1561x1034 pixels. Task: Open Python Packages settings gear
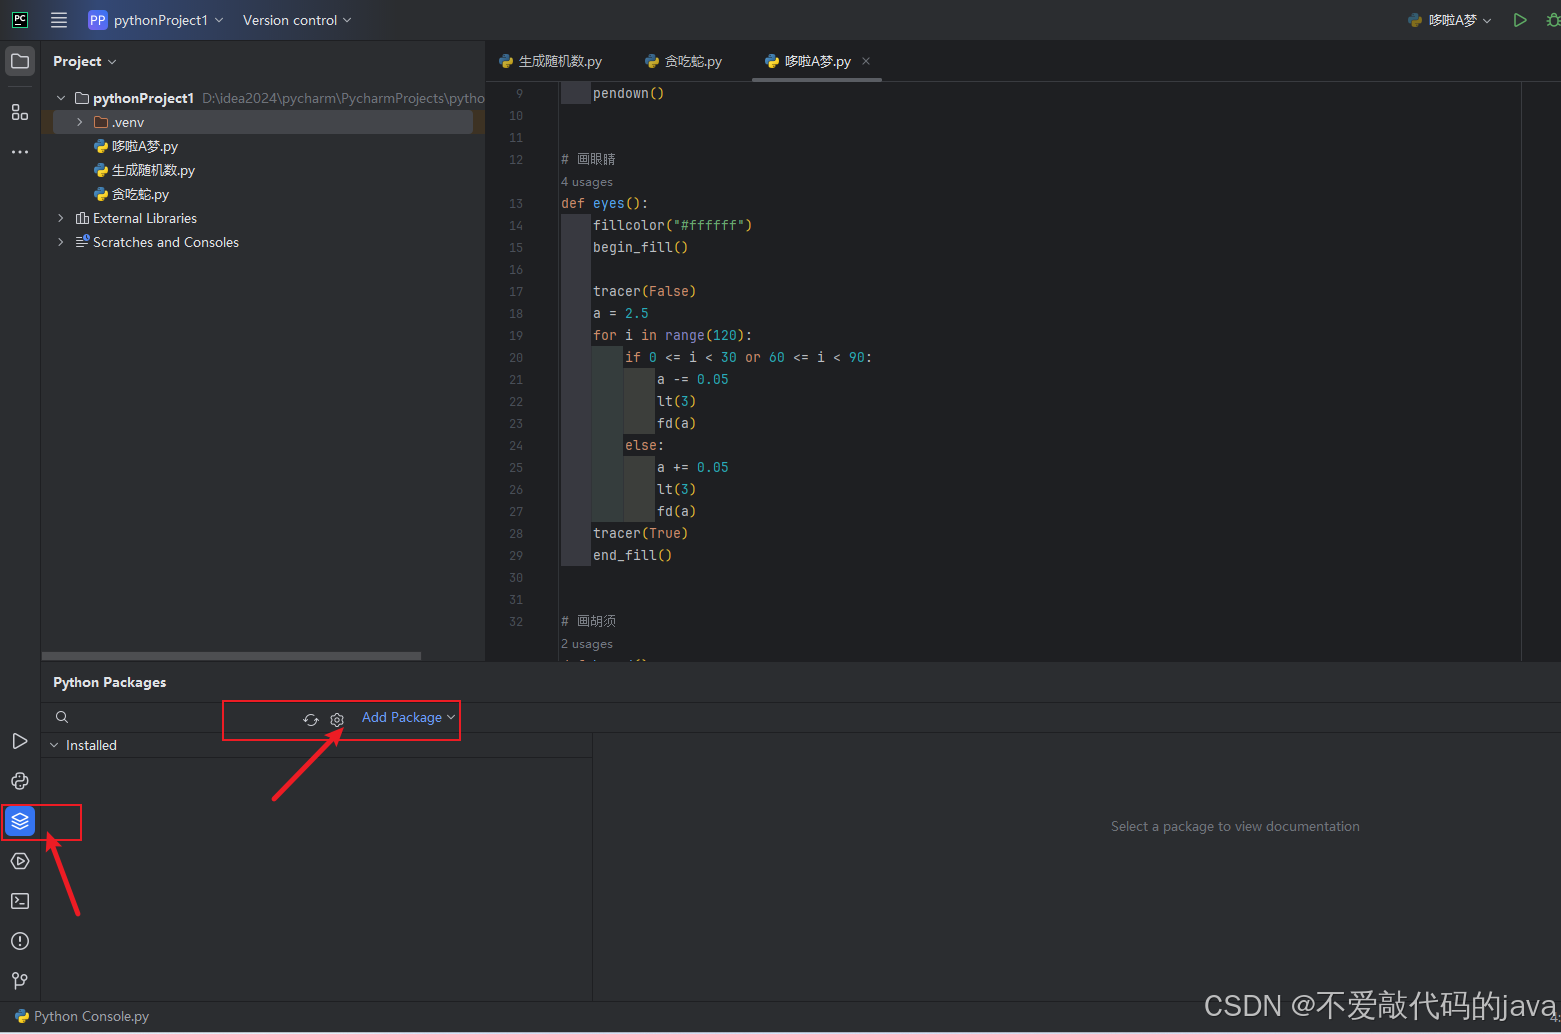click(x=337, y=719)
